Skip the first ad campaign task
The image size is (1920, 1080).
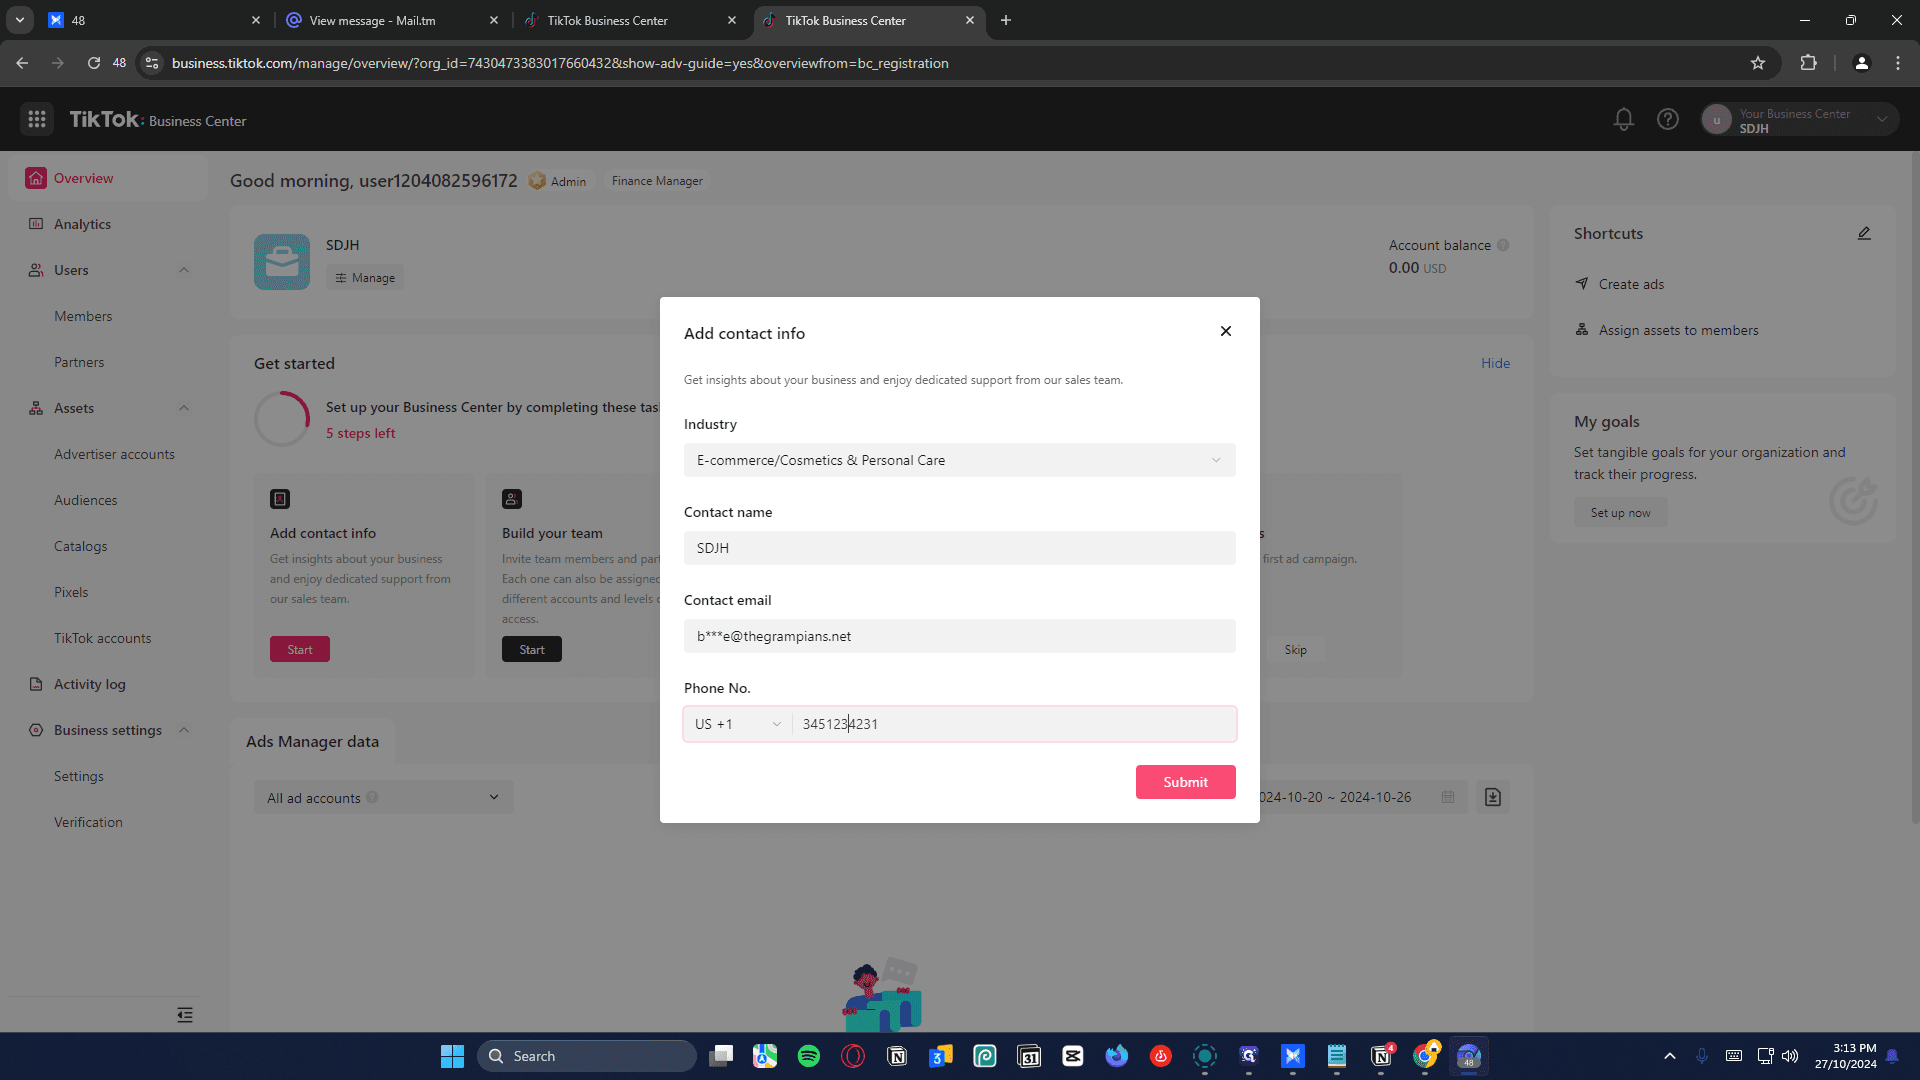pyautogui.click(x=1296, y=649)
